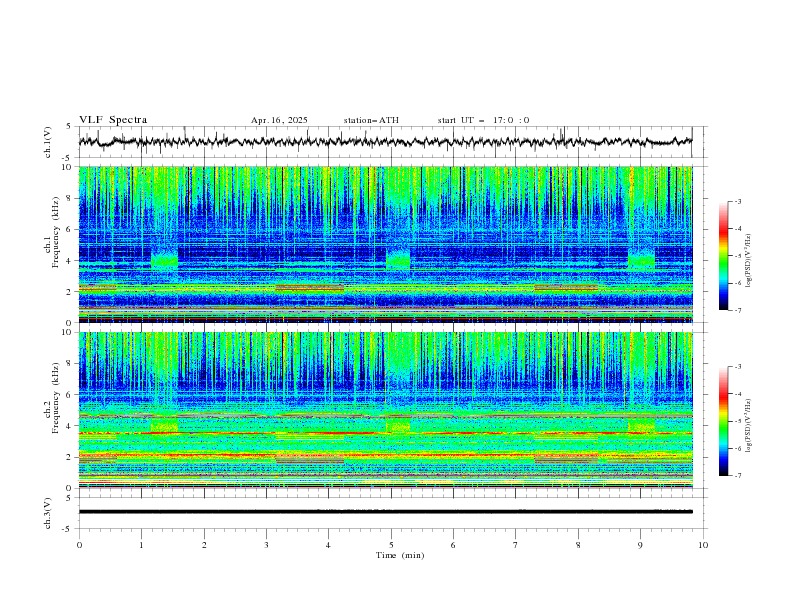Click ch.2 red band near 3.5 kHz
Screen dimensions: 792x612
point(385,433)
